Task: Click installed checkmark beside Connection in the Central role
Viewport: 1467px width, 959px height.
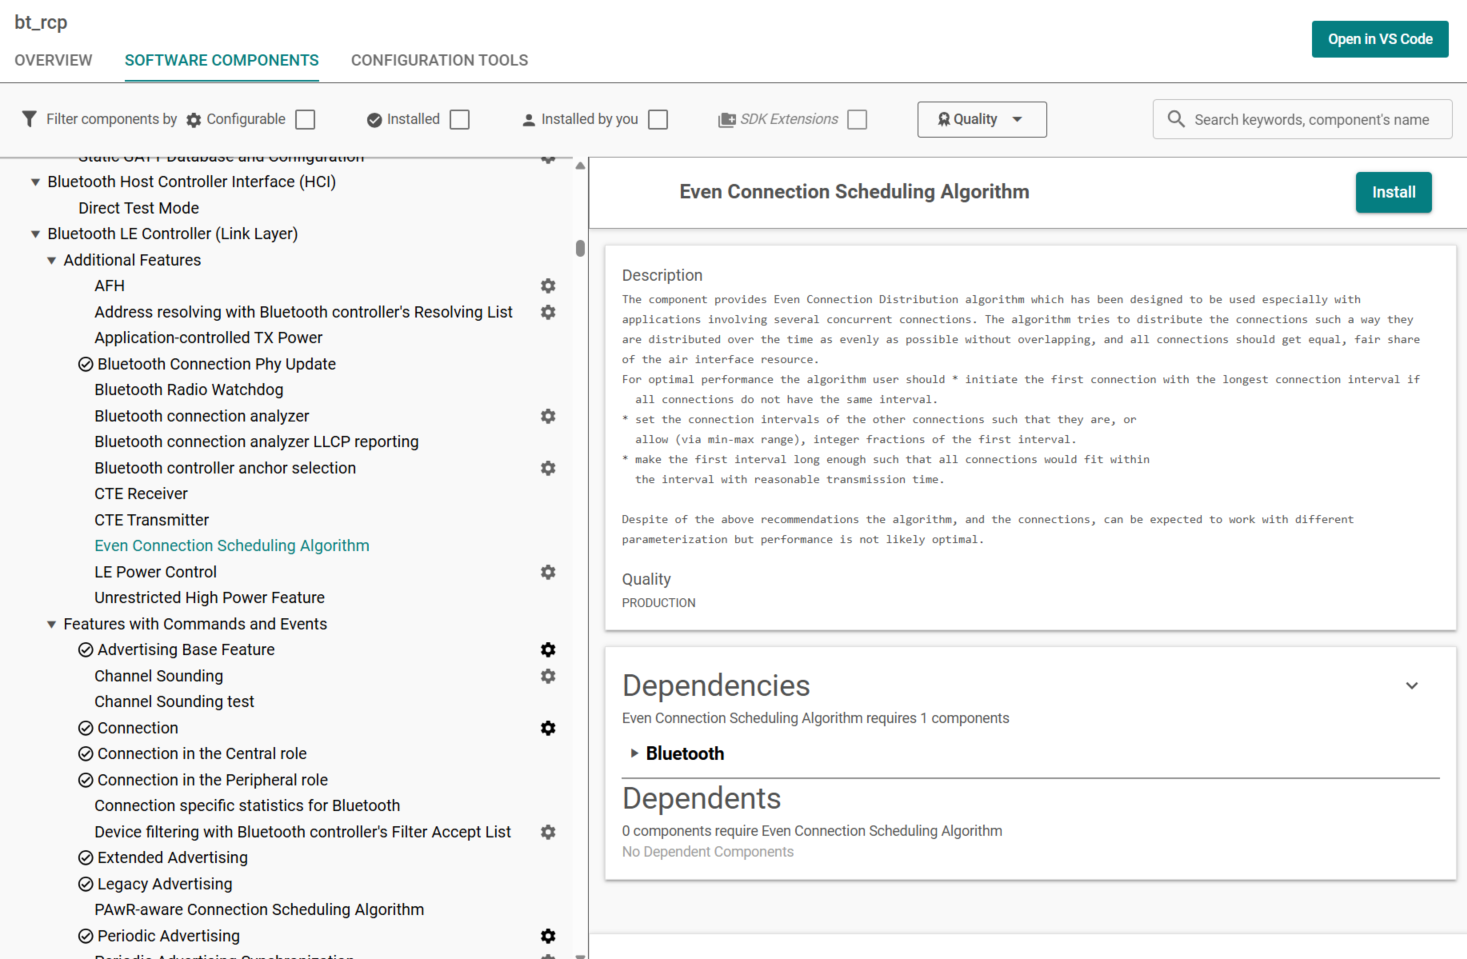Action: tap(86, 754)
